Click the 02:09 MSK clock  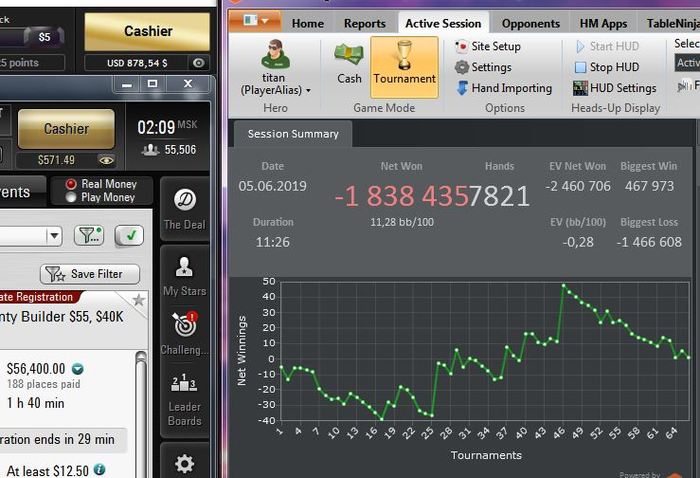[167, 128]
